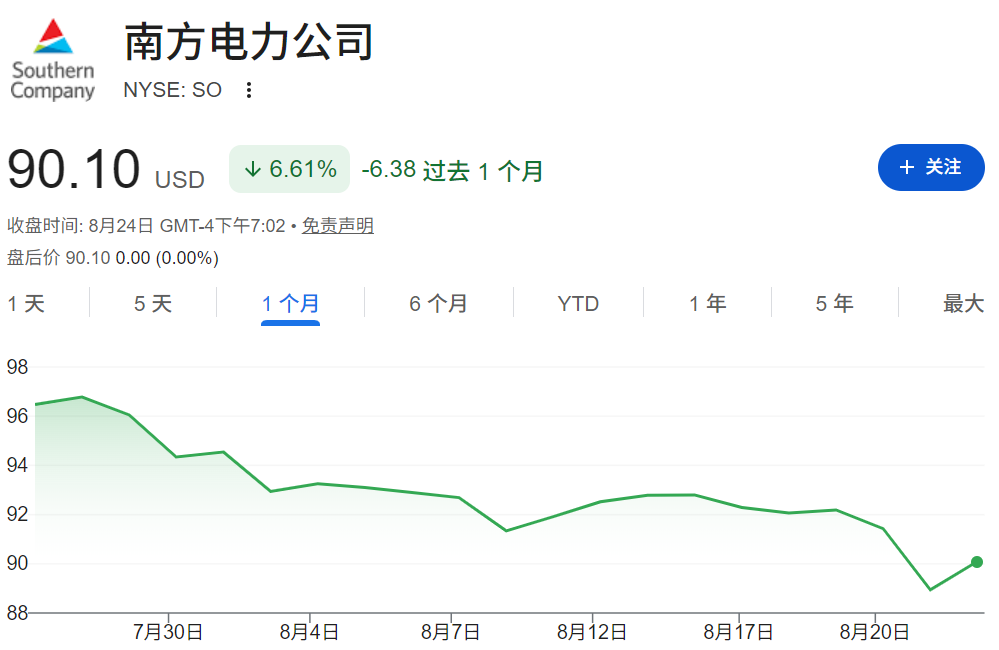999x650 pixels.
Task: Select the YTD range tab
Action: [x=578, y=303]
